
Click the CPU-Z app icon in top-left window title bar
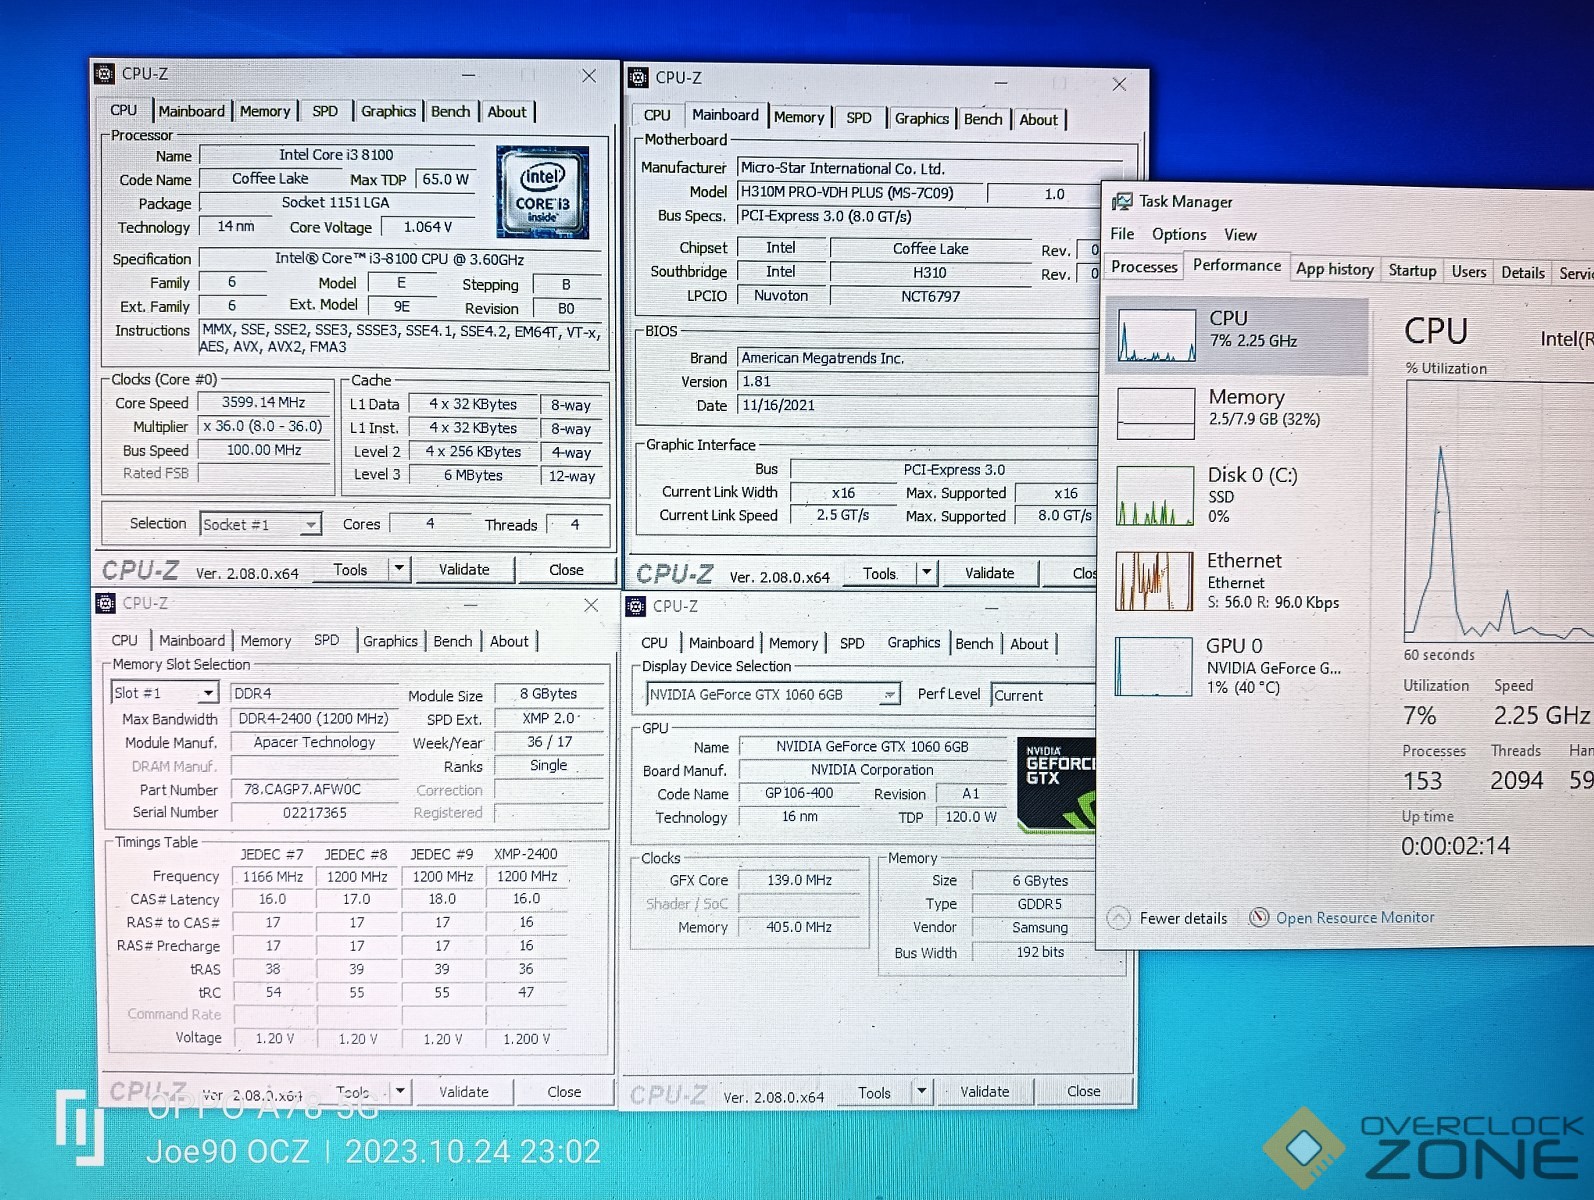[105, 74]
